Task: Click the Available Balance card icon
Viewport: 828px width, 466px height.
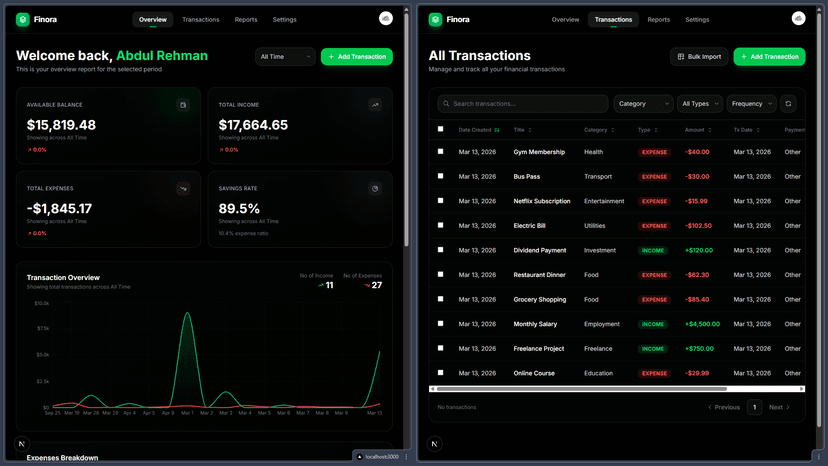Action: tap(183, 105)
